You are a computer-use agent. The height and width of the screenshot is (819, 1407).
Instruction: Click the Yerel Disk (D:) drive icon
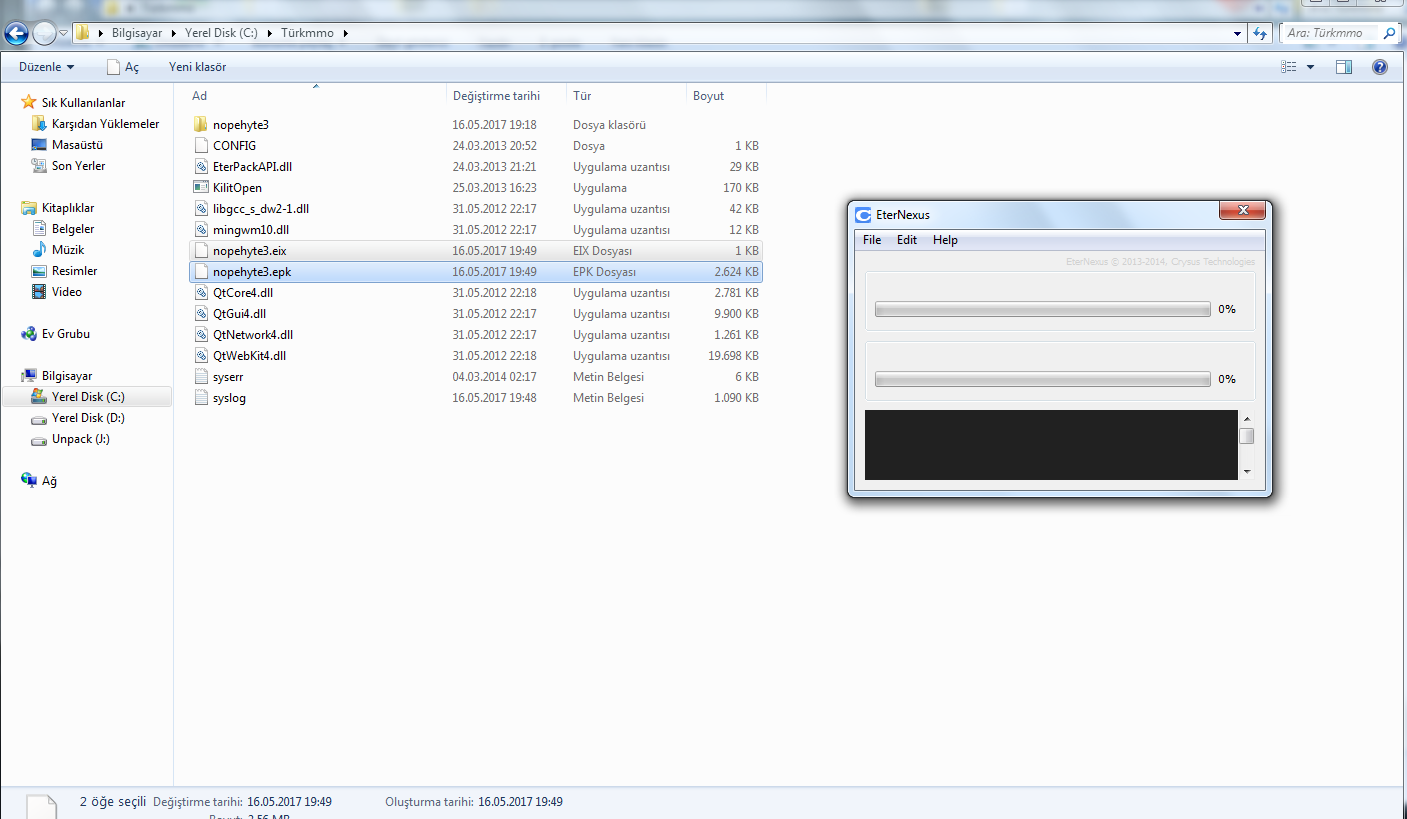pos(39,418)
